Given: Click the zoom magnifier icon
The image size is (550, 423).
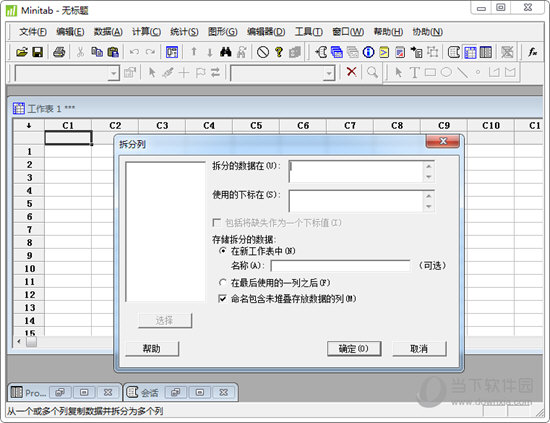Looking at the screenshot, I should pos(372,73).
